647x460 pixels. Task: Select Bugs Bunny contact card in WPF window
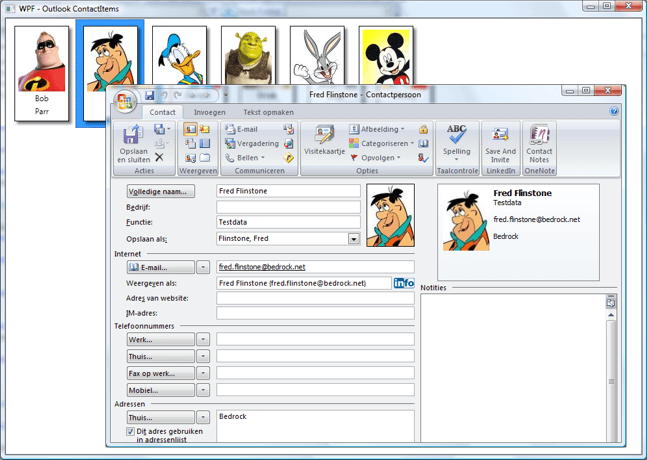tap(317, 55)
